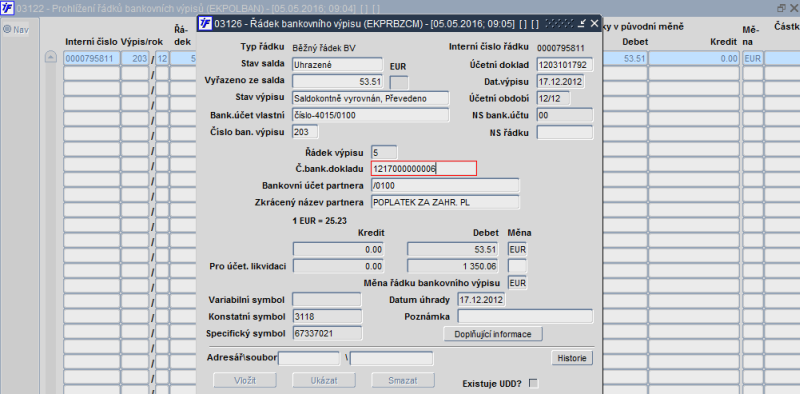Image resolution: width=800 pixels, height=394 pixels.
Task: Close the Řádek bankovního výpisu dialog
Action: [594, 23]
